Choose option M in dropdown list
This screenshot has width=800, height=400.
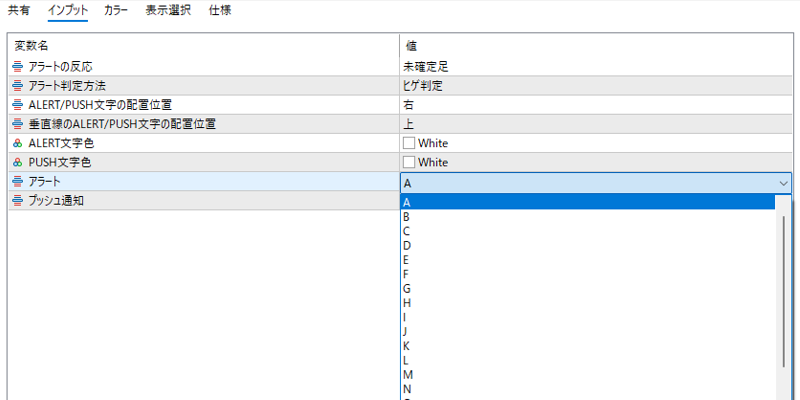click(588, 375)
